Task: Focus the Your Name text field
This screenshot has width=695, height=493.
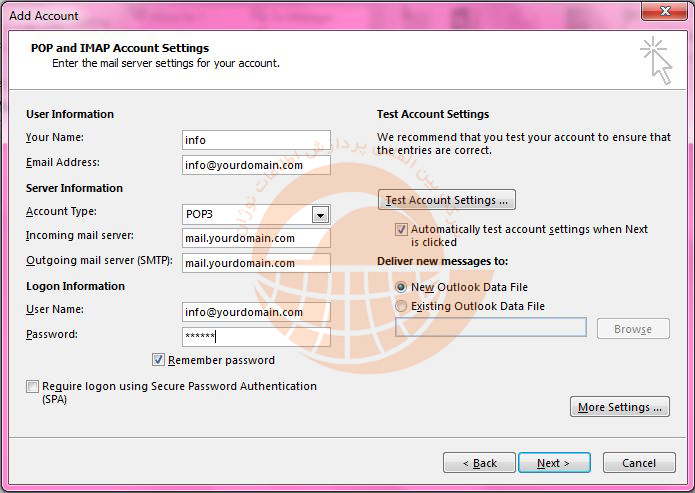Action: click(256, 140)
